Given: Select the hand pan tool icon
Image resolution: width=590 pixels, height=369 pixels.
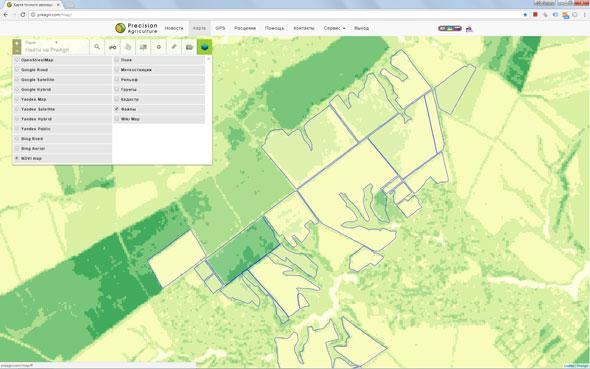Looking at the screenshot, I should (x=128, y=47).
